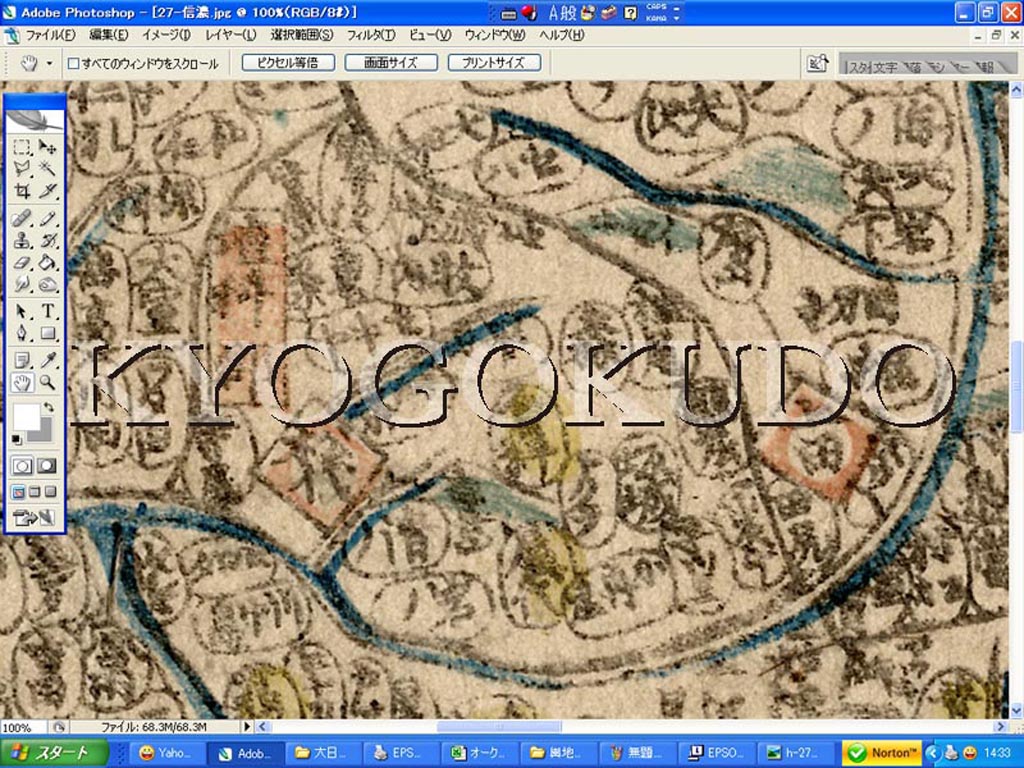
Task: Click the horizontal scrollbar thumb
Action: (498, 726)
